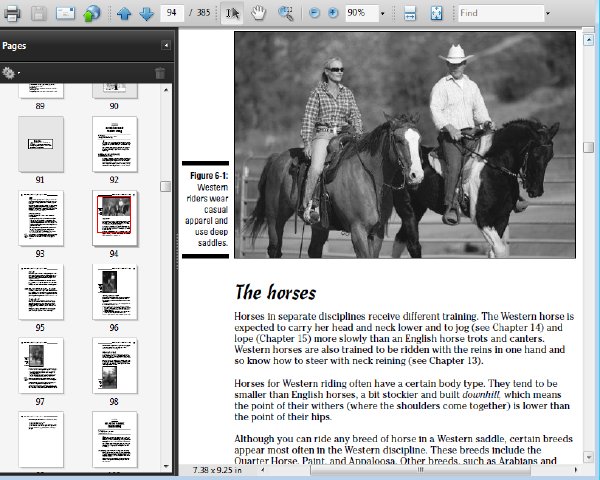Open page 96 thumbnail

click(114, 292)
